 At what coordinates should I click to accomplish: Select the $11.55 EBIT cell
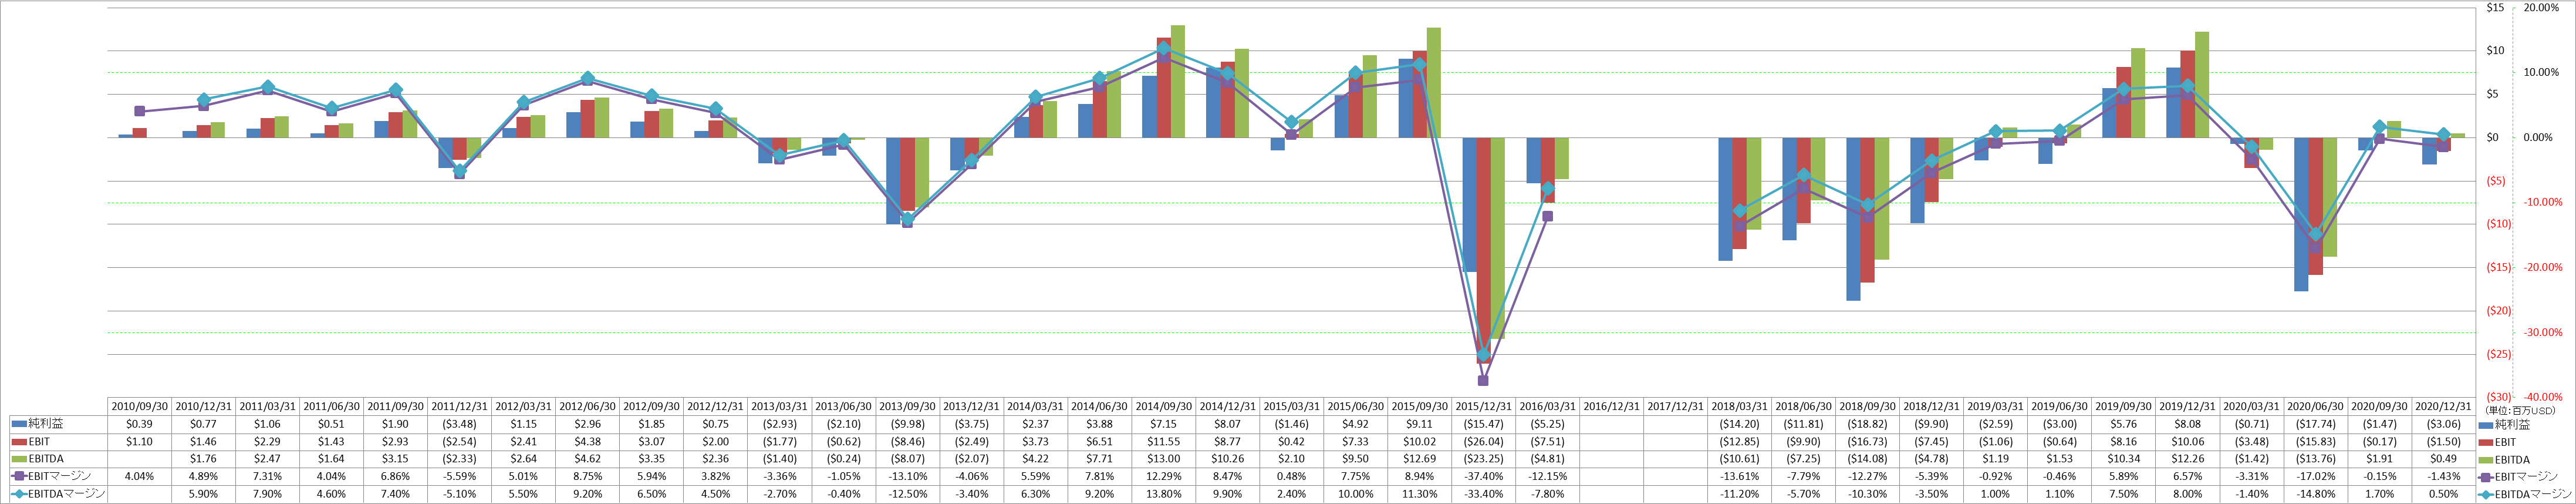1164,441
